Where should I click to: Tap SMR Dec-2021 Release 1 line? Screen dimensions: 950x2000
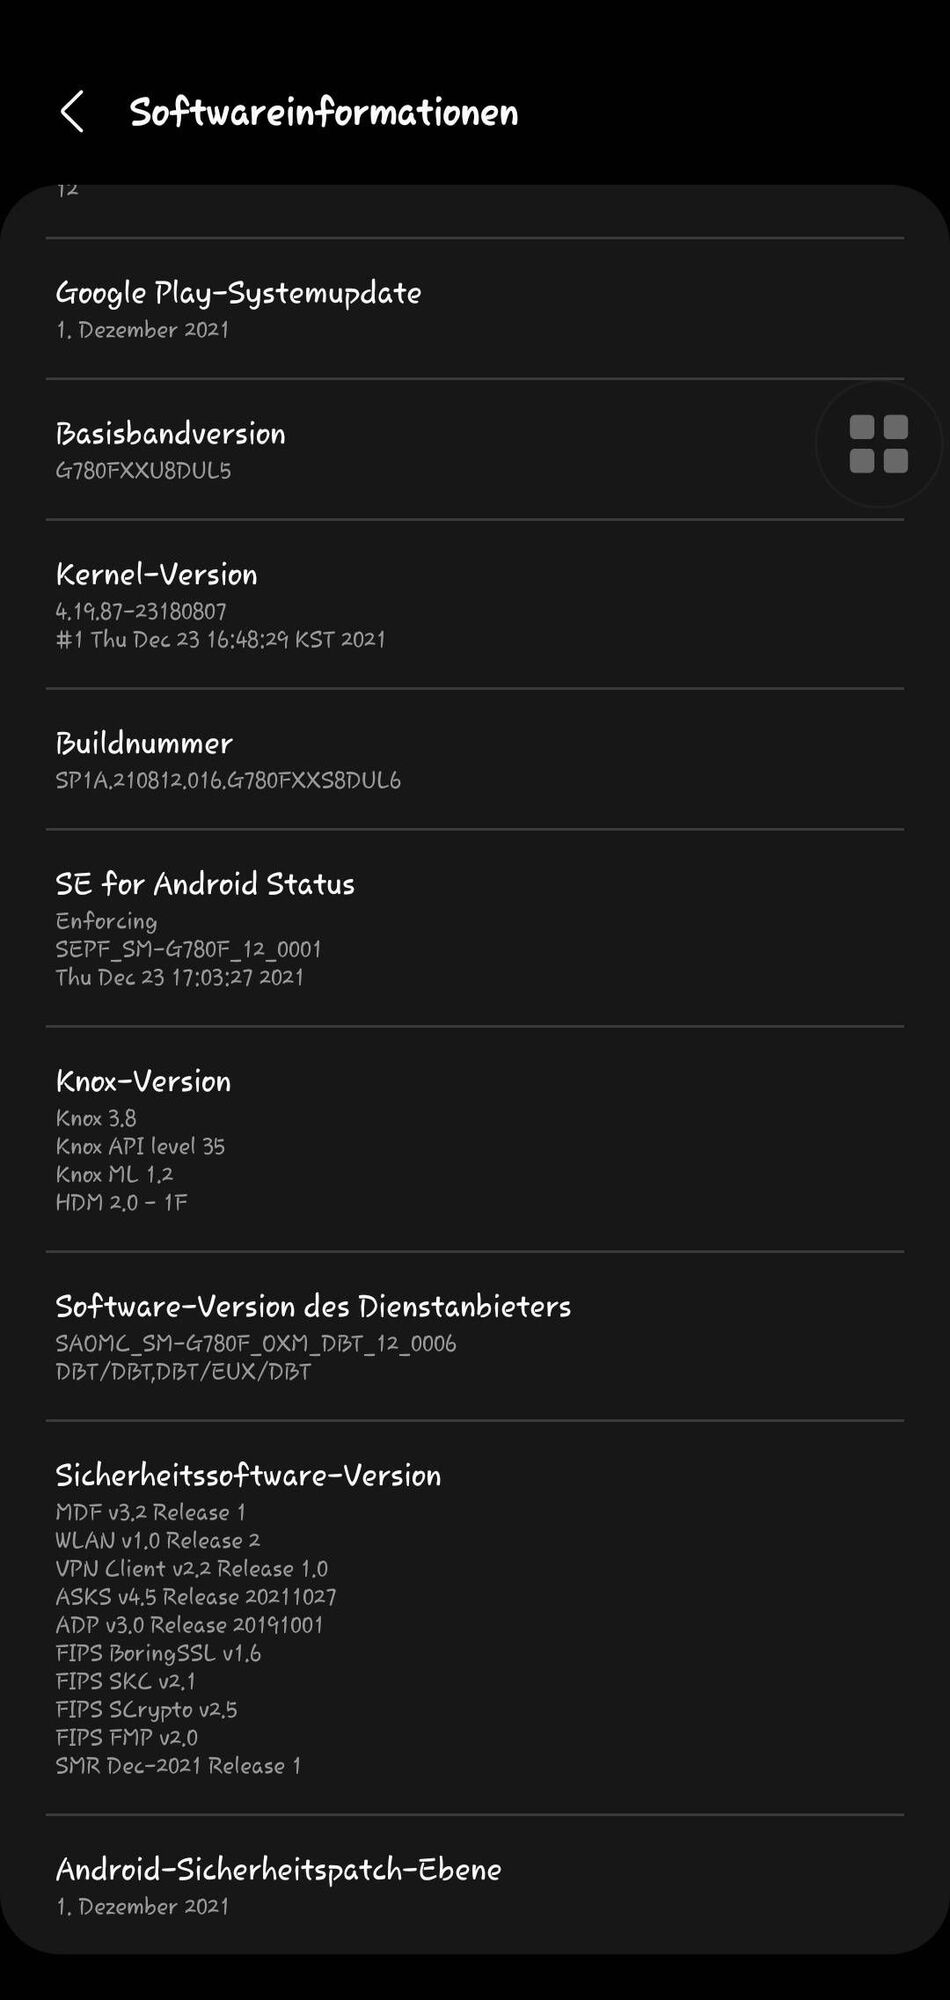[178, 1766]
